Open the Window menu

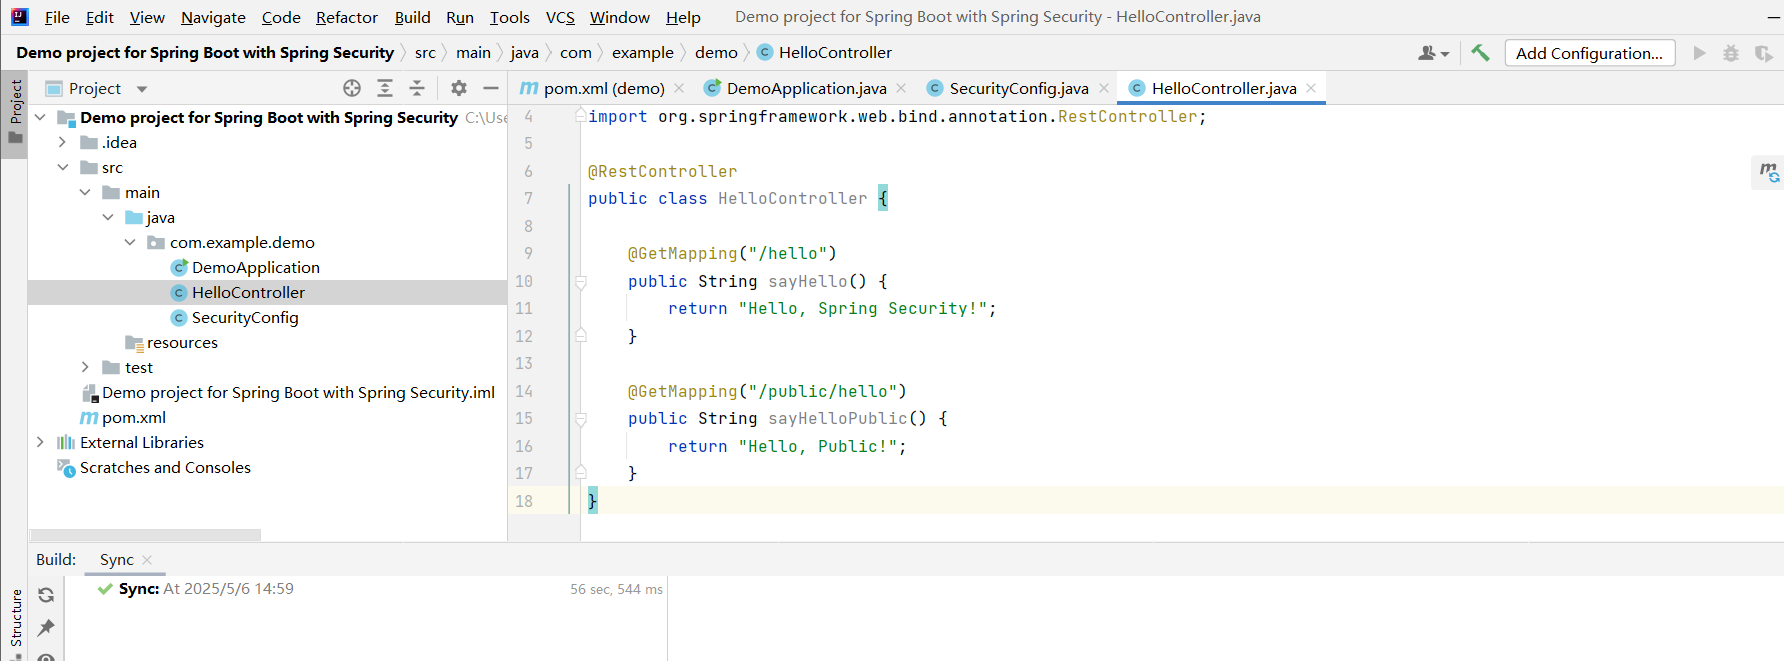point(619,17)
